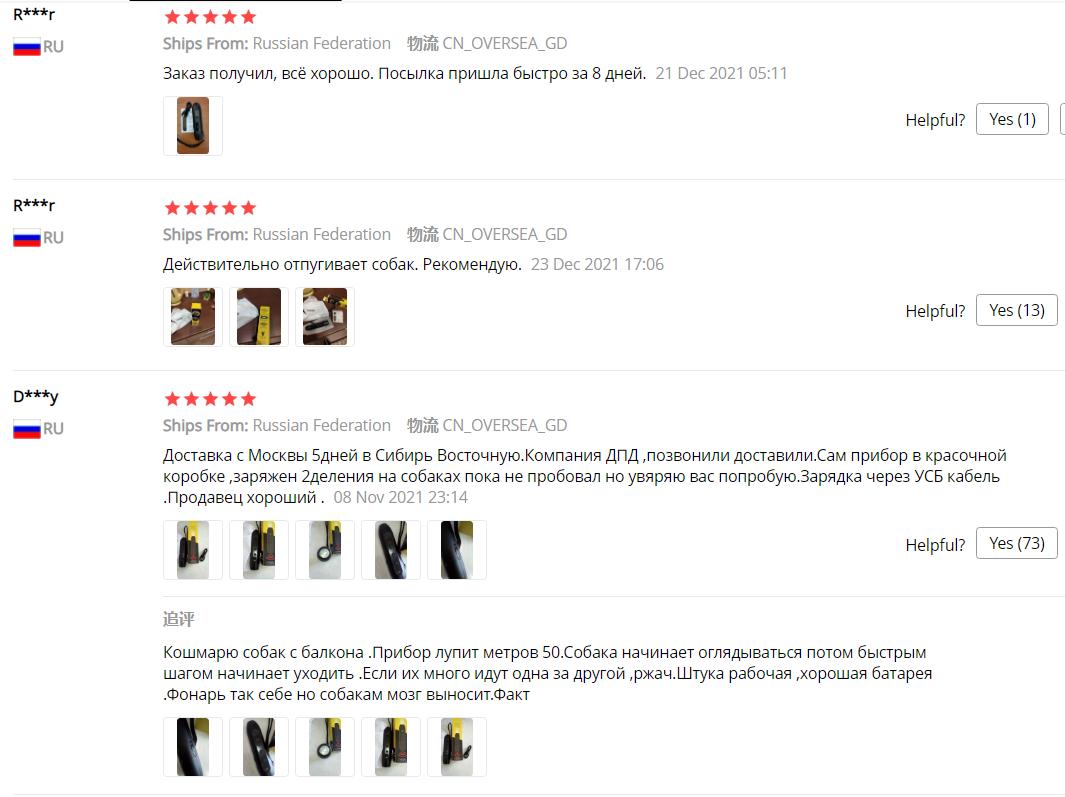Click the star rating of the 23 Dec review
1065x797 pixels.
(x=210, y=207)
